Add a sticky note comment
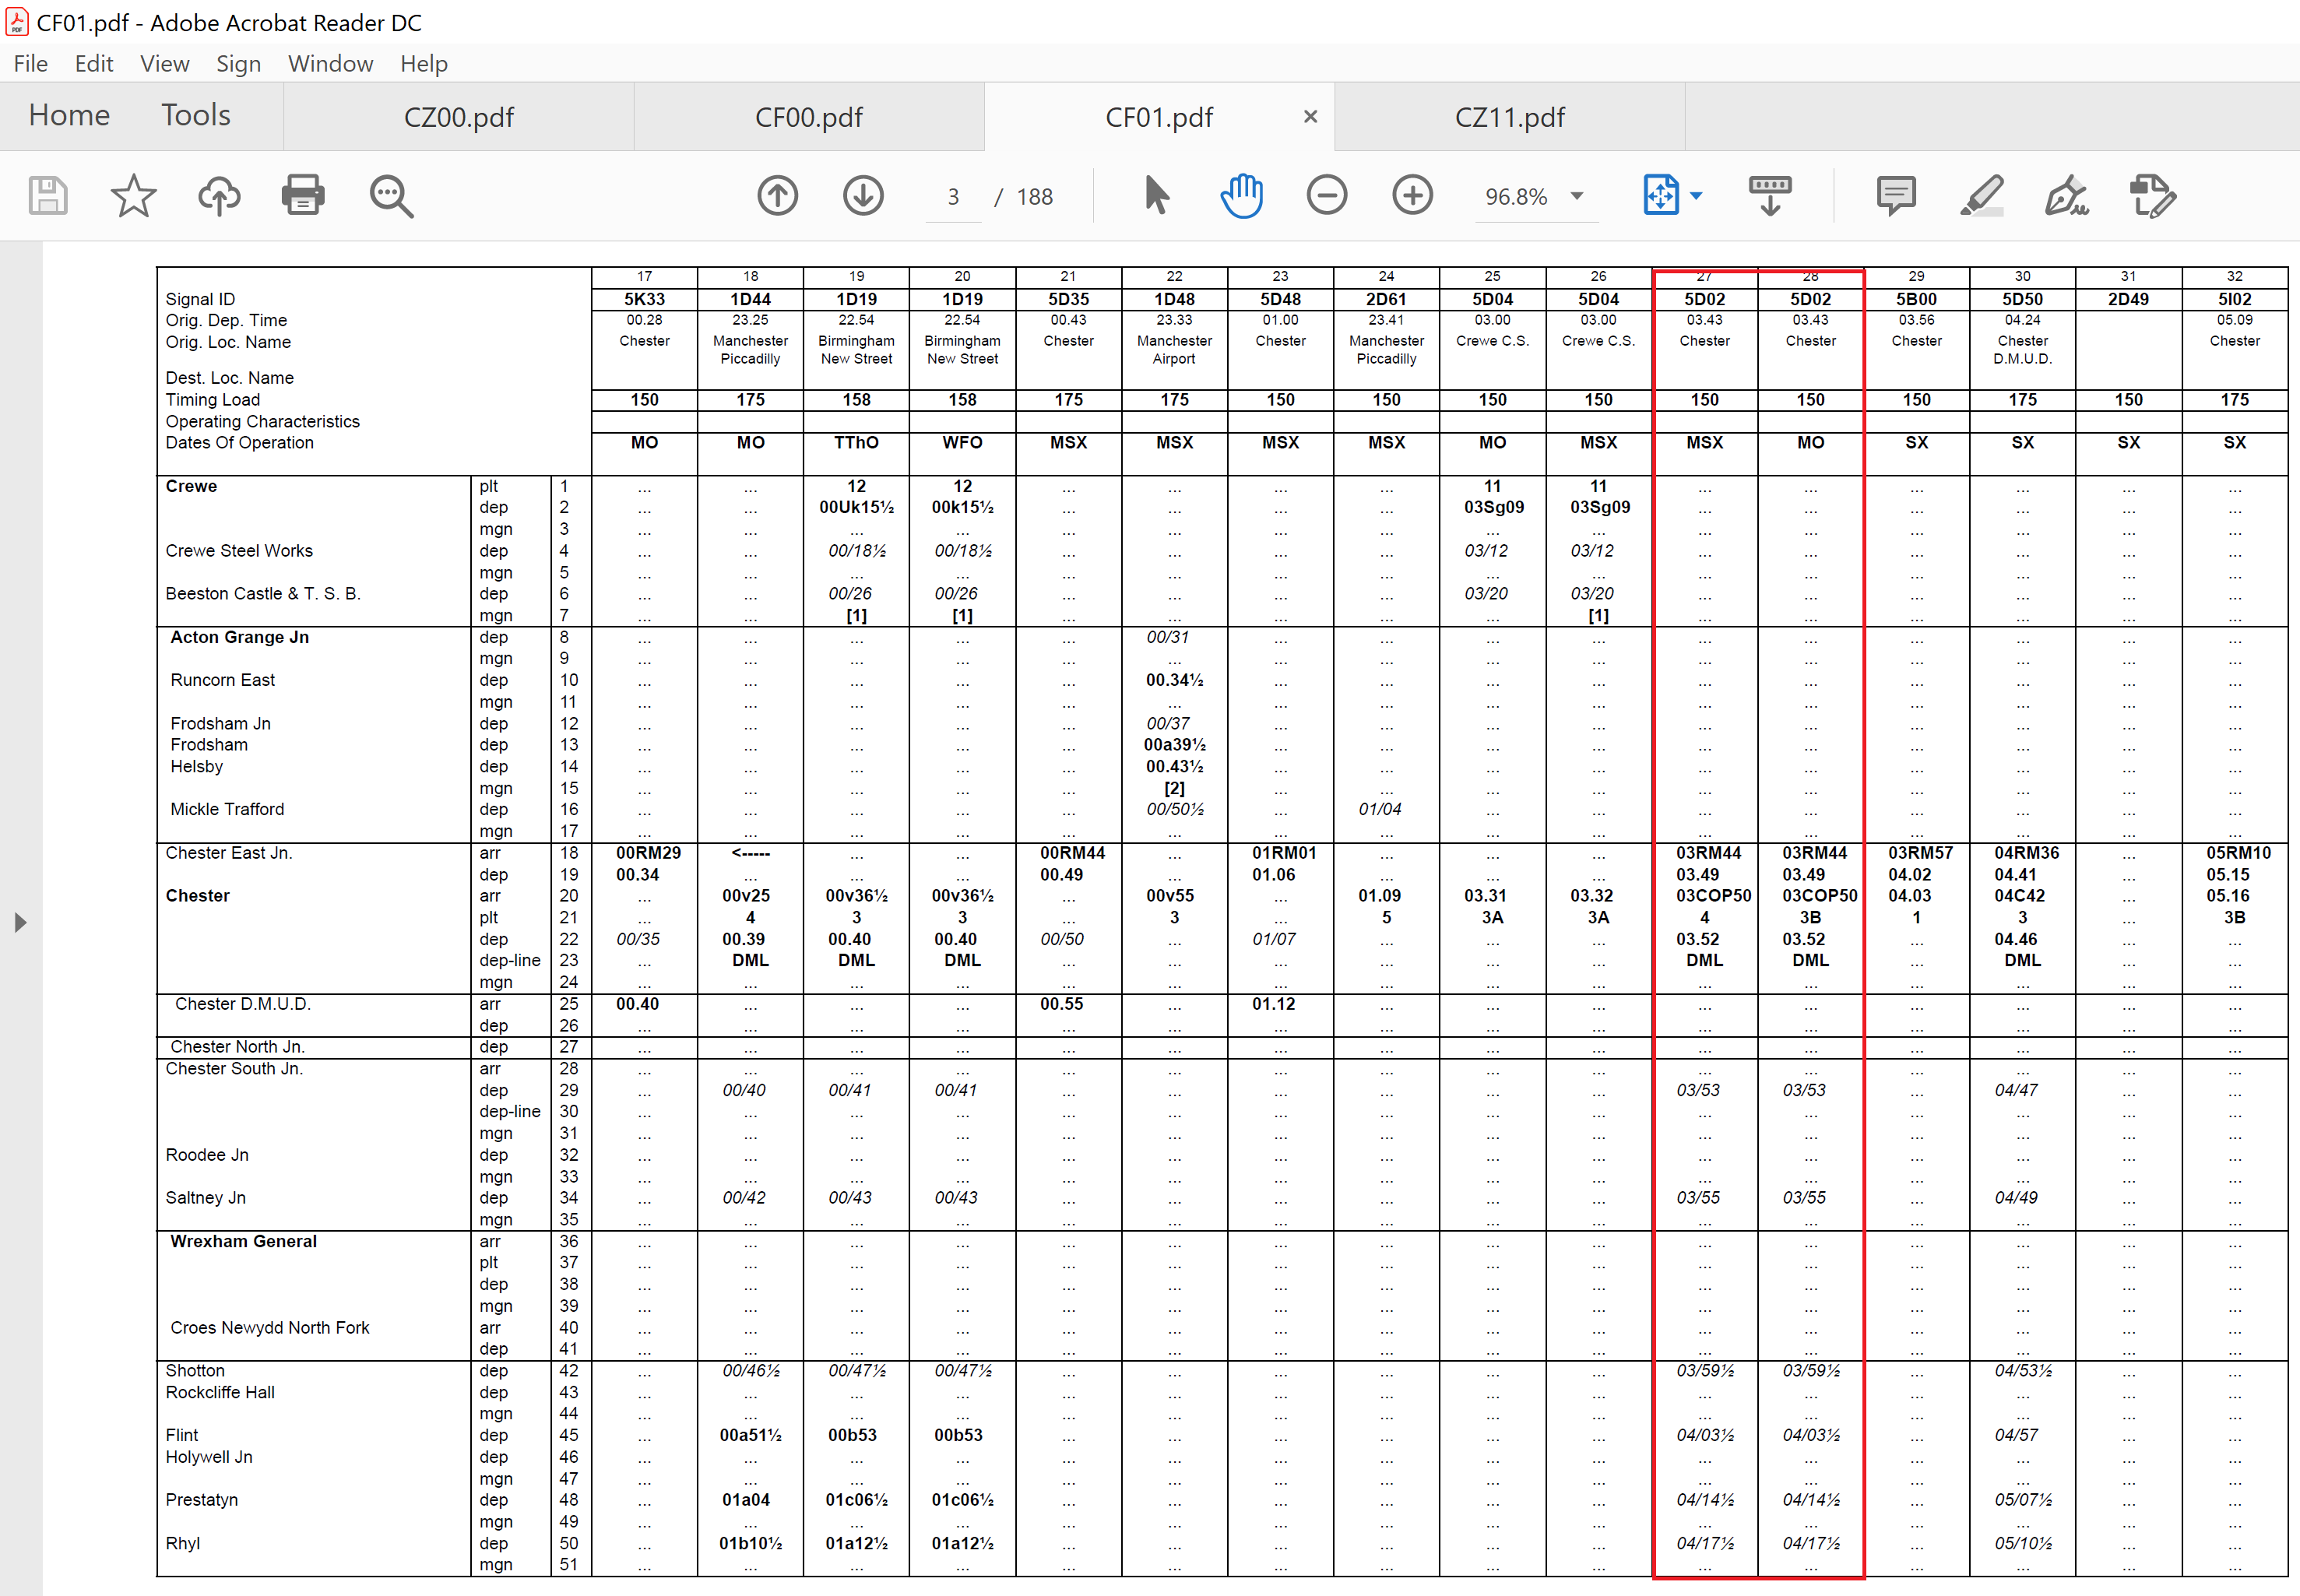2300x1596 pixels. pos(1896,196)
